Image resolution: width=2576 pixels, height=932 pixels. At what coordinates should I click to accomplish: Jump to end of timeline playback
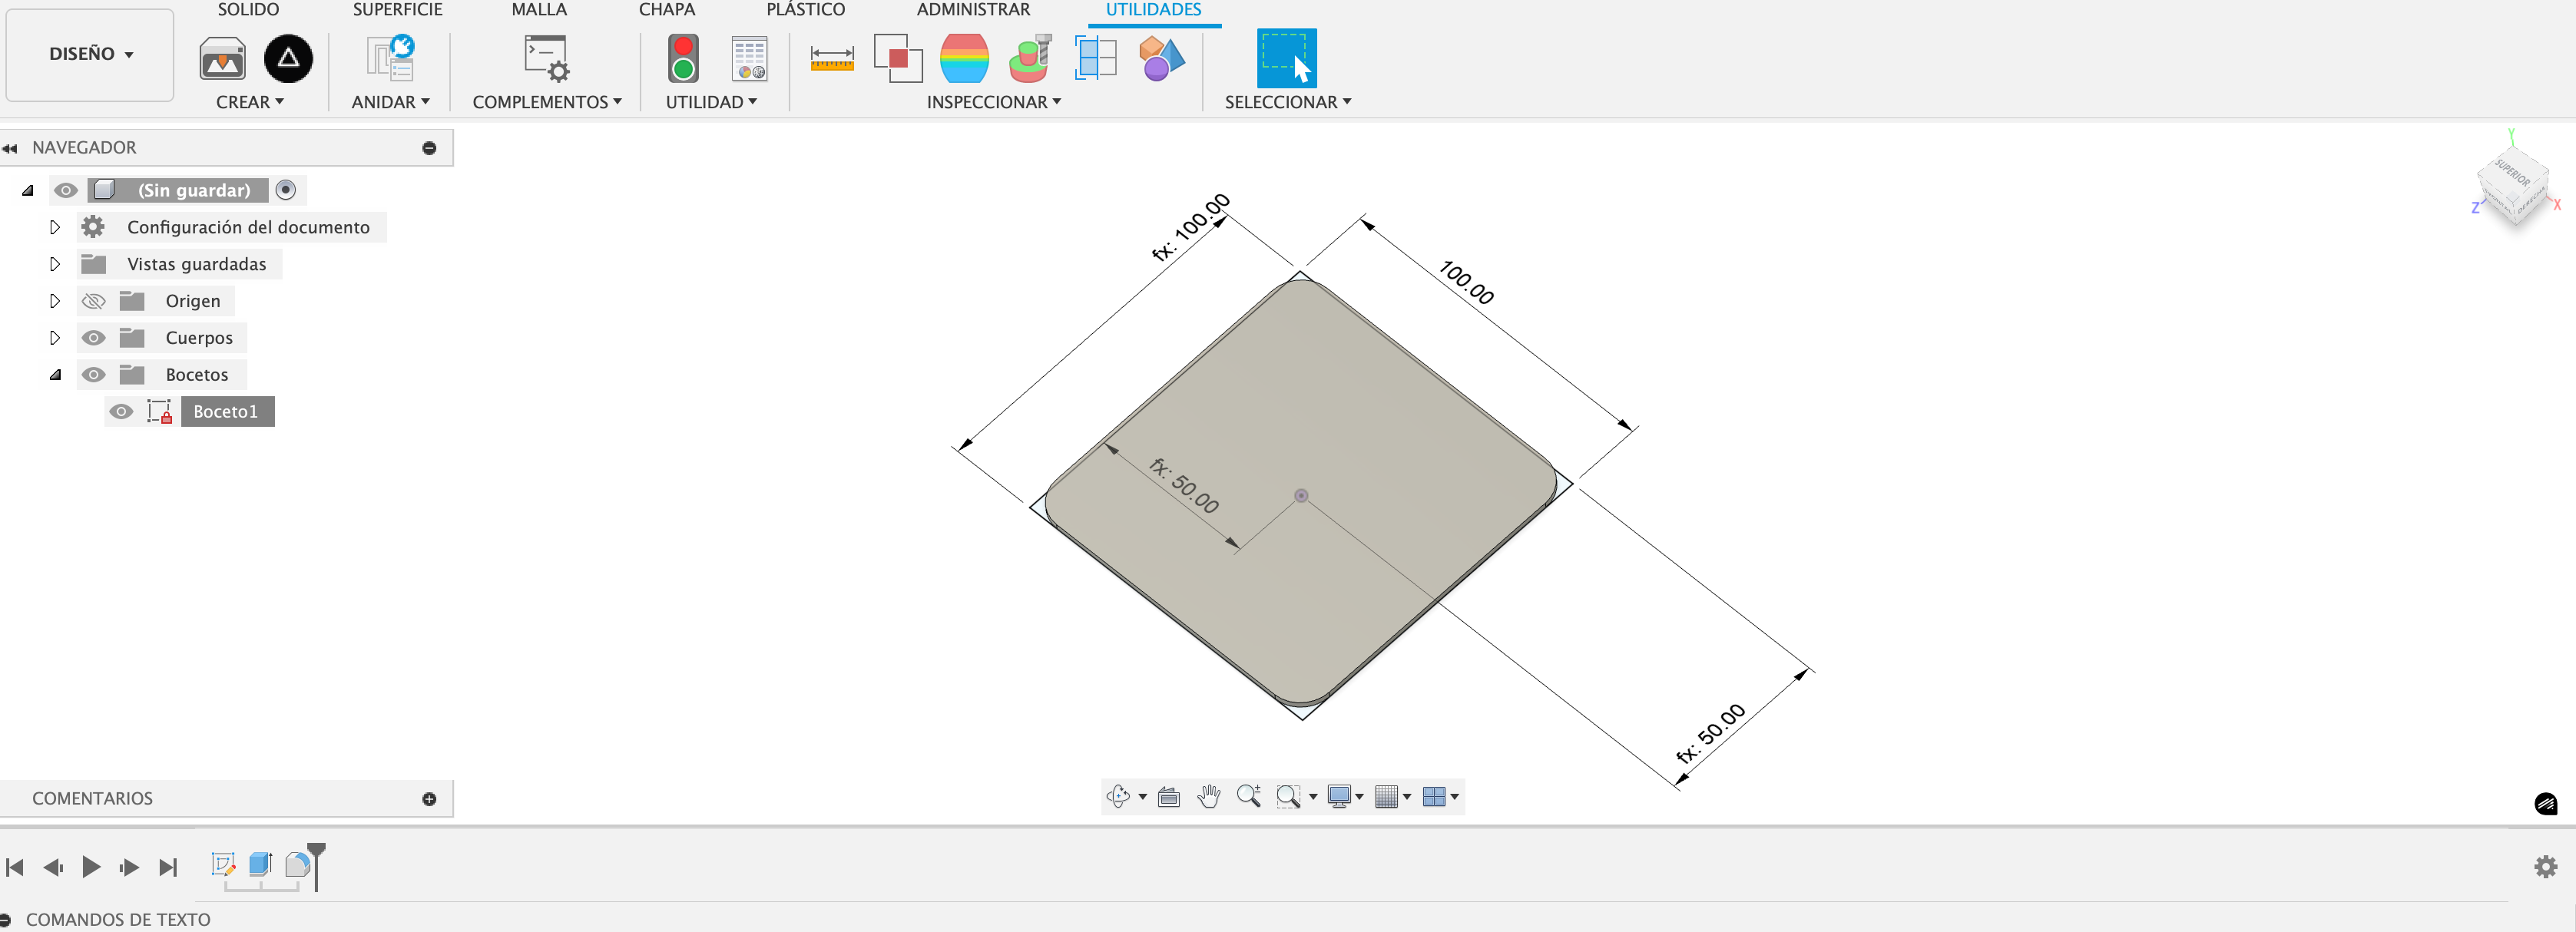pos(167,867)
